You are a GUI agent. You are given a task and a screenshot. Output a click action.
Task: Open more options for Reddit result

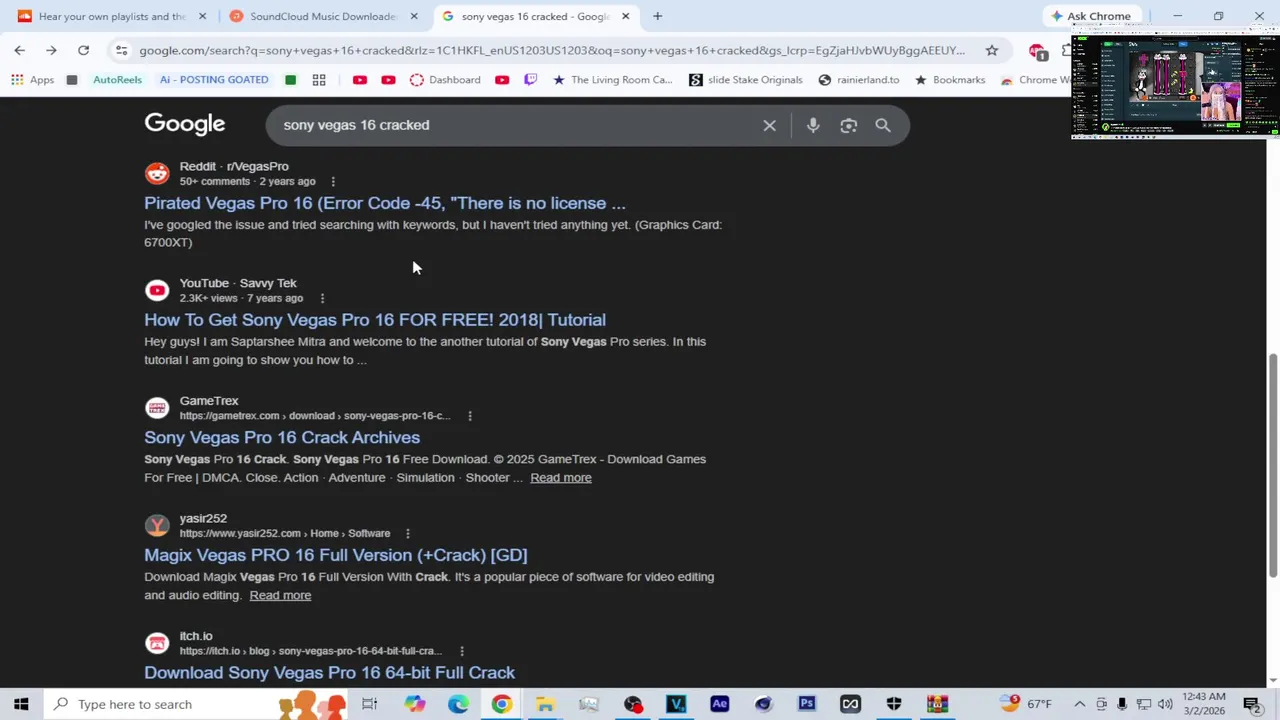333,182
